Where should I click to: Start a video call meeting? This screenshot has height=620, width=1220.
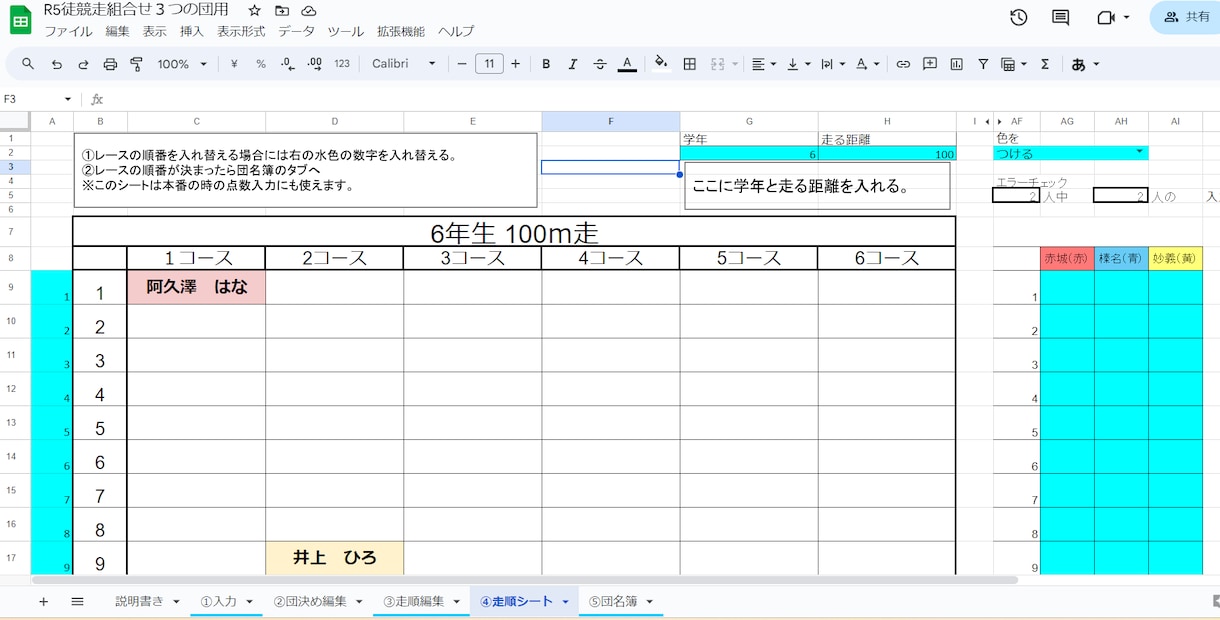tap(1105, 17)
